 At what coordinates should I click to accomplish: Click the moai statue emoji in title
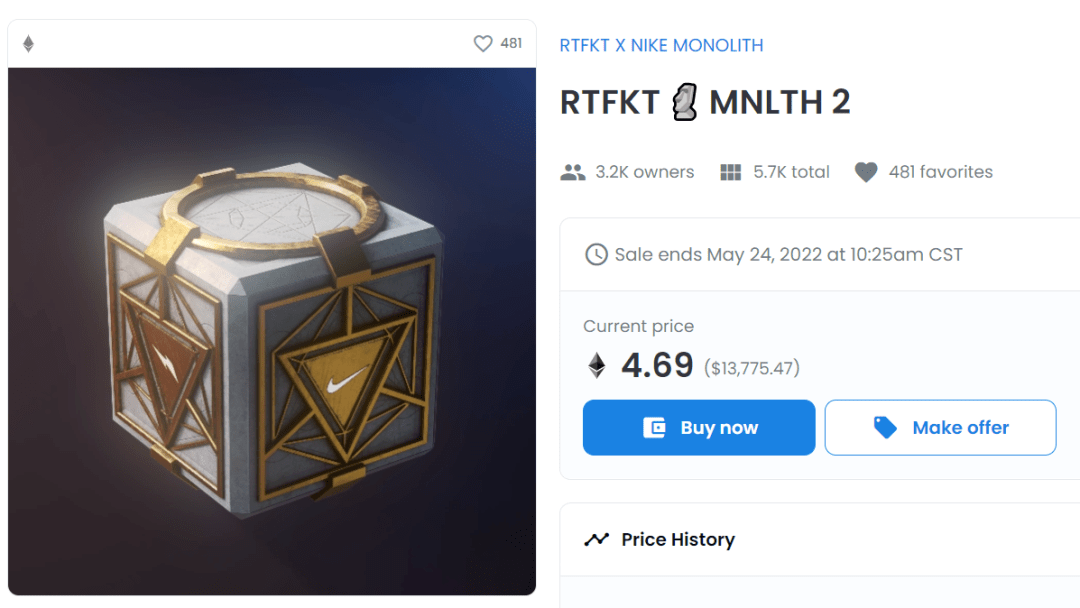684,103
